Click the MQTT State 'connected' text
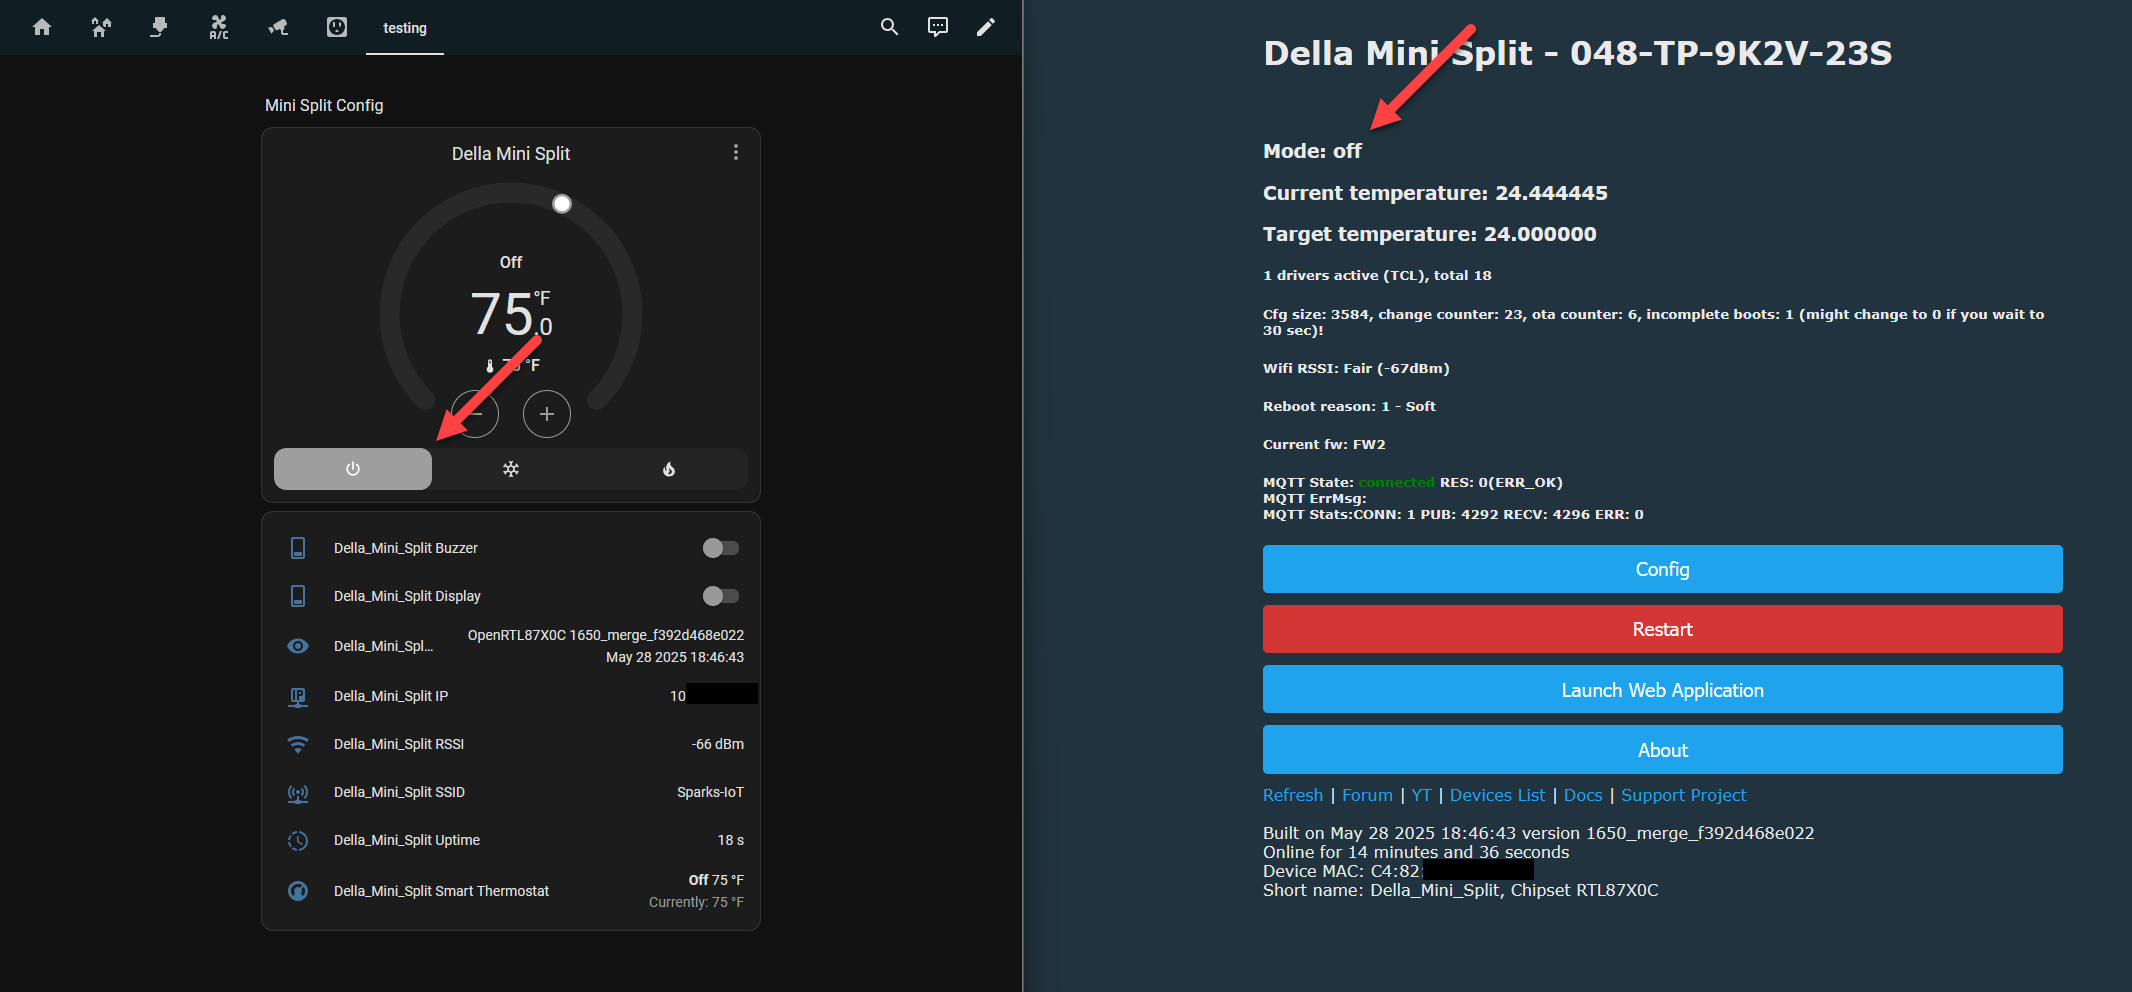Image resolution: width=2132 pixels, height=992 pixels. [x=1396, y=482]
